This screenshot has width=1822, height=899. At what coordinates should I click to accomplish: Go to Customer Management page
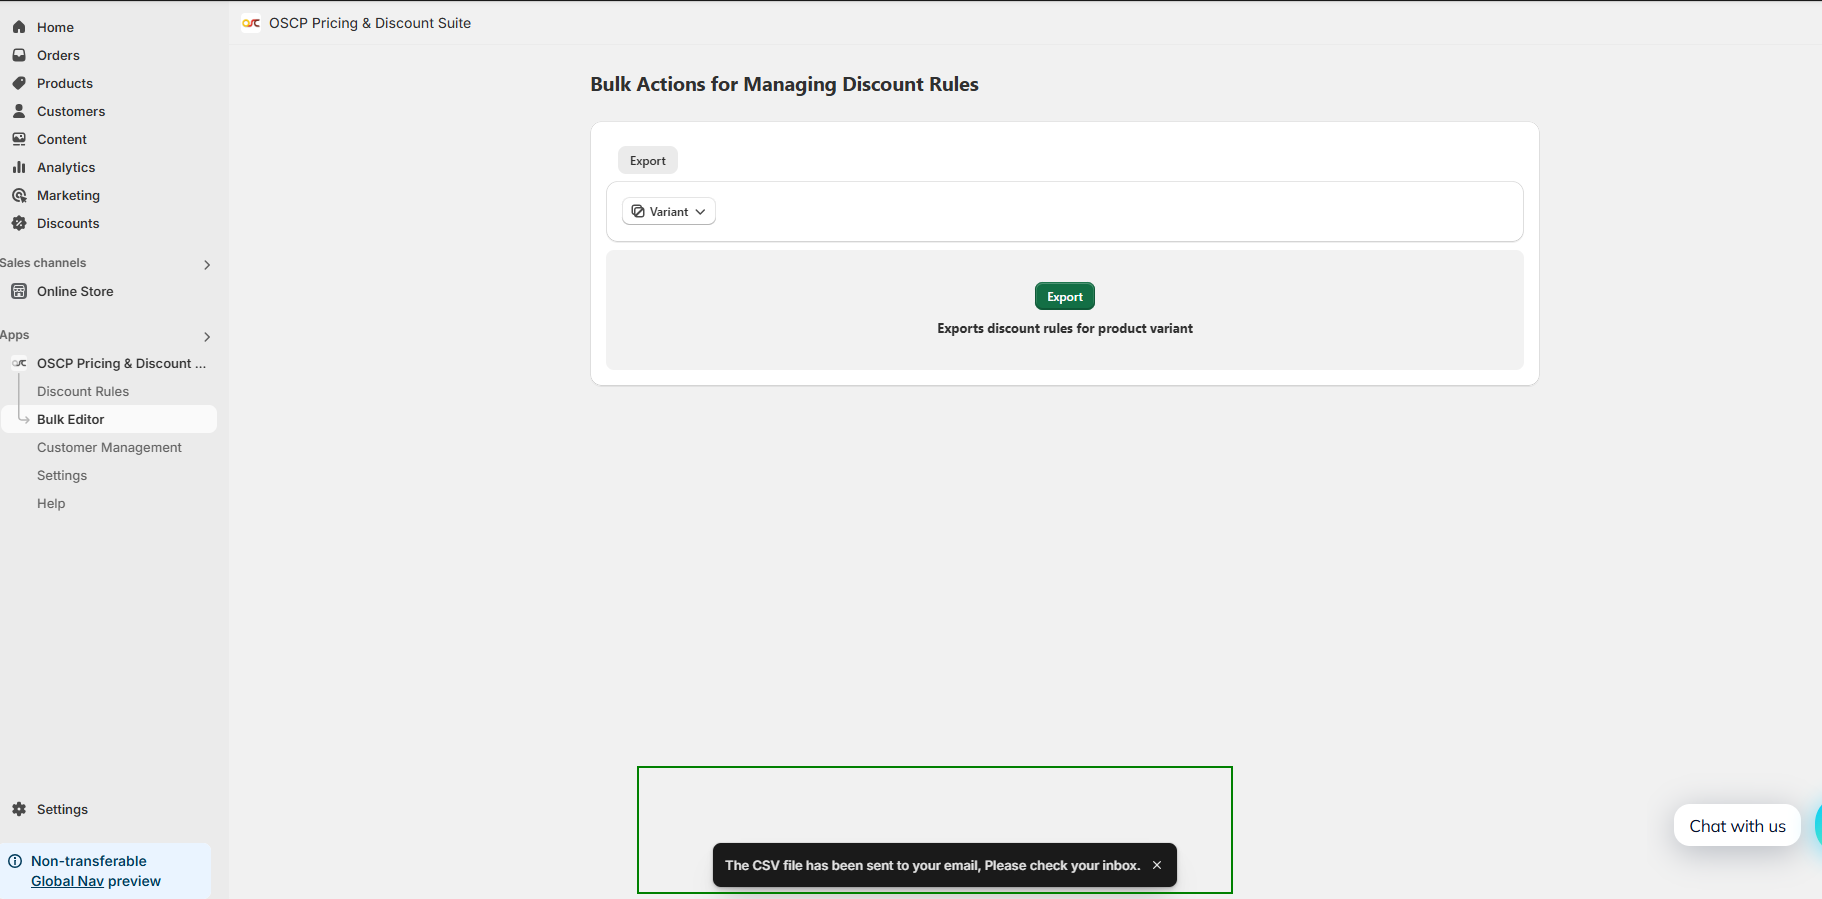click(x=109, y=447)
